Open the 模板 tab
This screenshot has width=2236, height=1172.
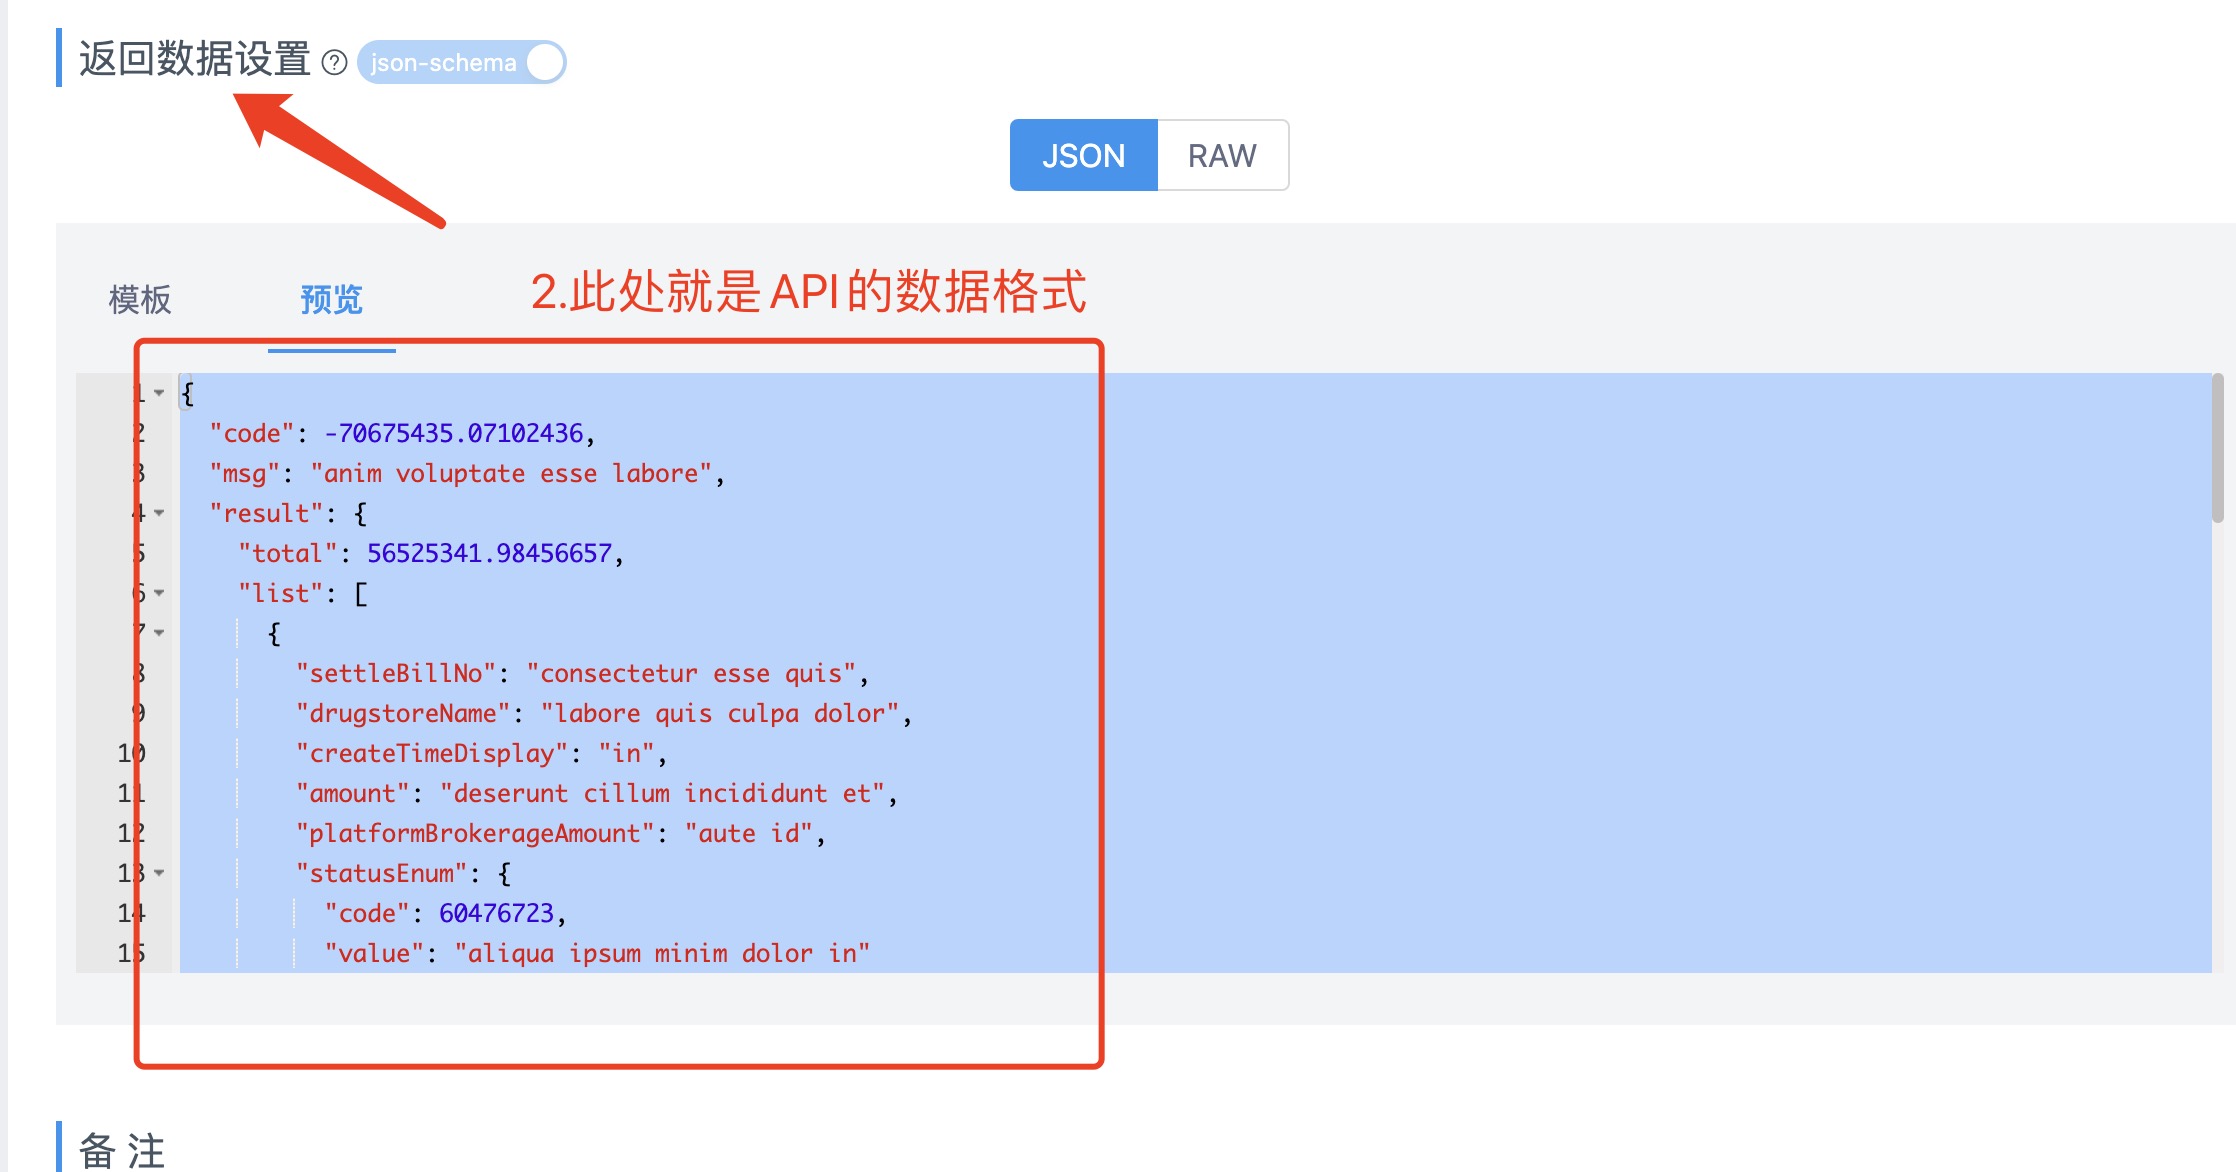[140, 299]
